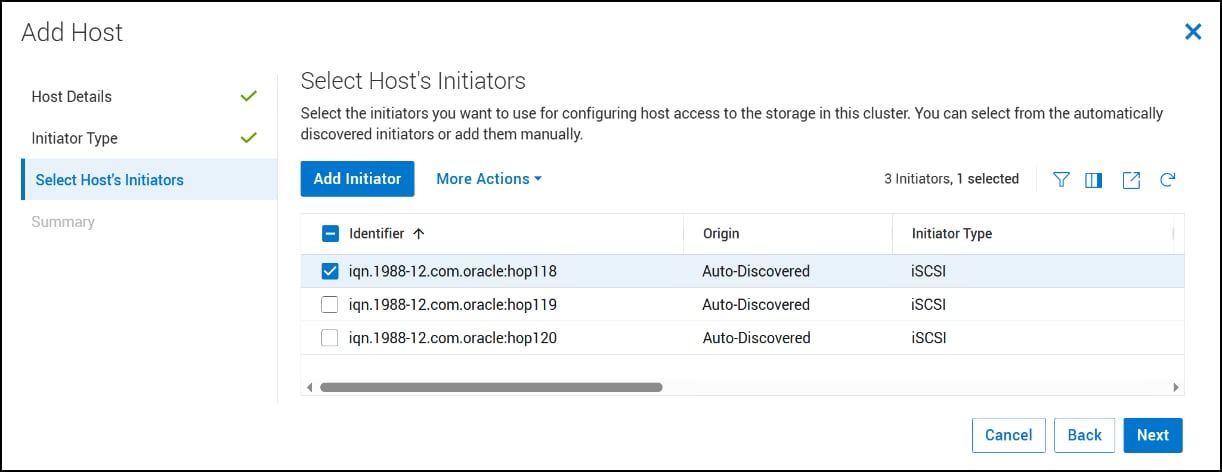Click the Host Details green checkmark

[249, 97]
